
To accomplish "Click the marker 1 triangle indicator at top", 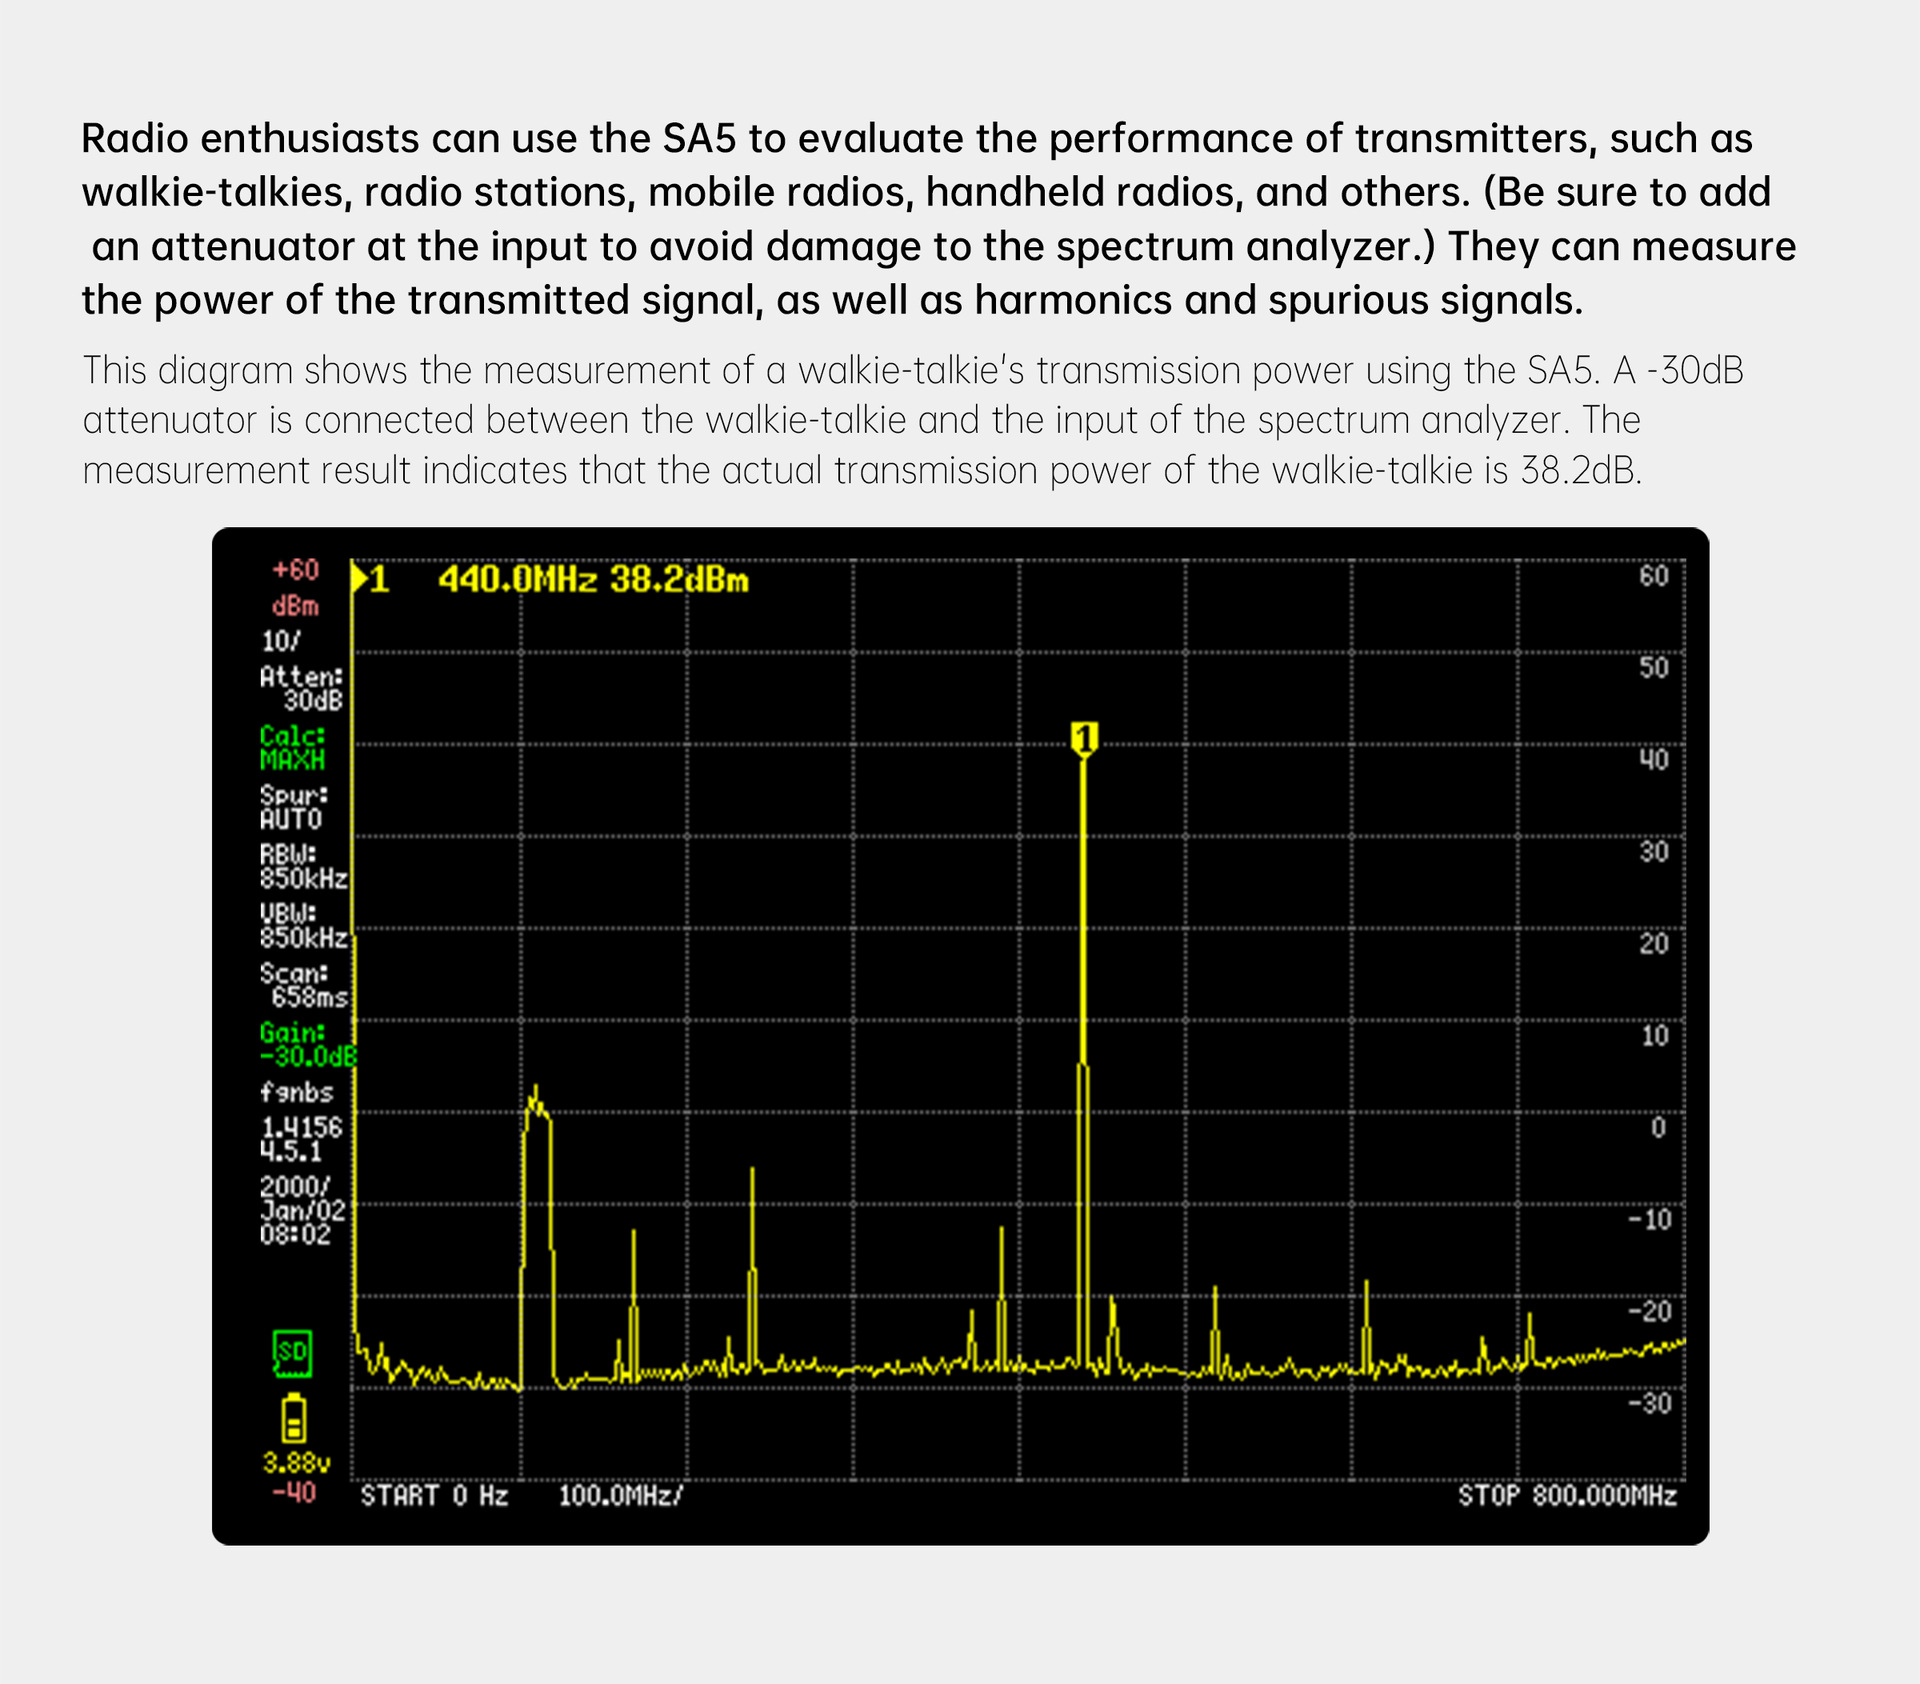I will (359, 579).
